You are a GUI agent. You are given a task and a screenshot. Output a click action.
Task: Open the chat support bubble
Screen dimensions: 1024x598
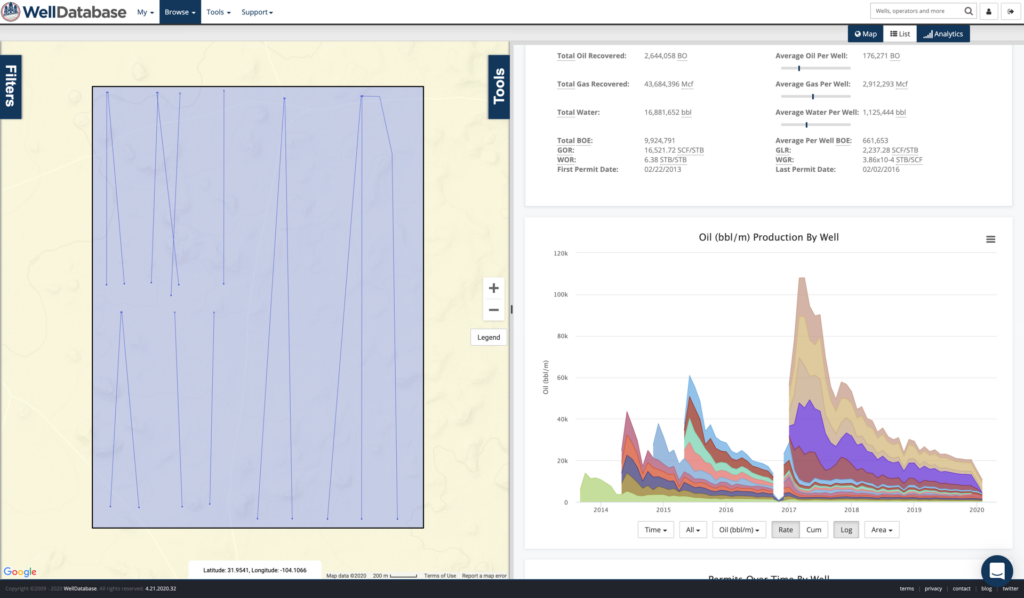click(x=997, y=571)
